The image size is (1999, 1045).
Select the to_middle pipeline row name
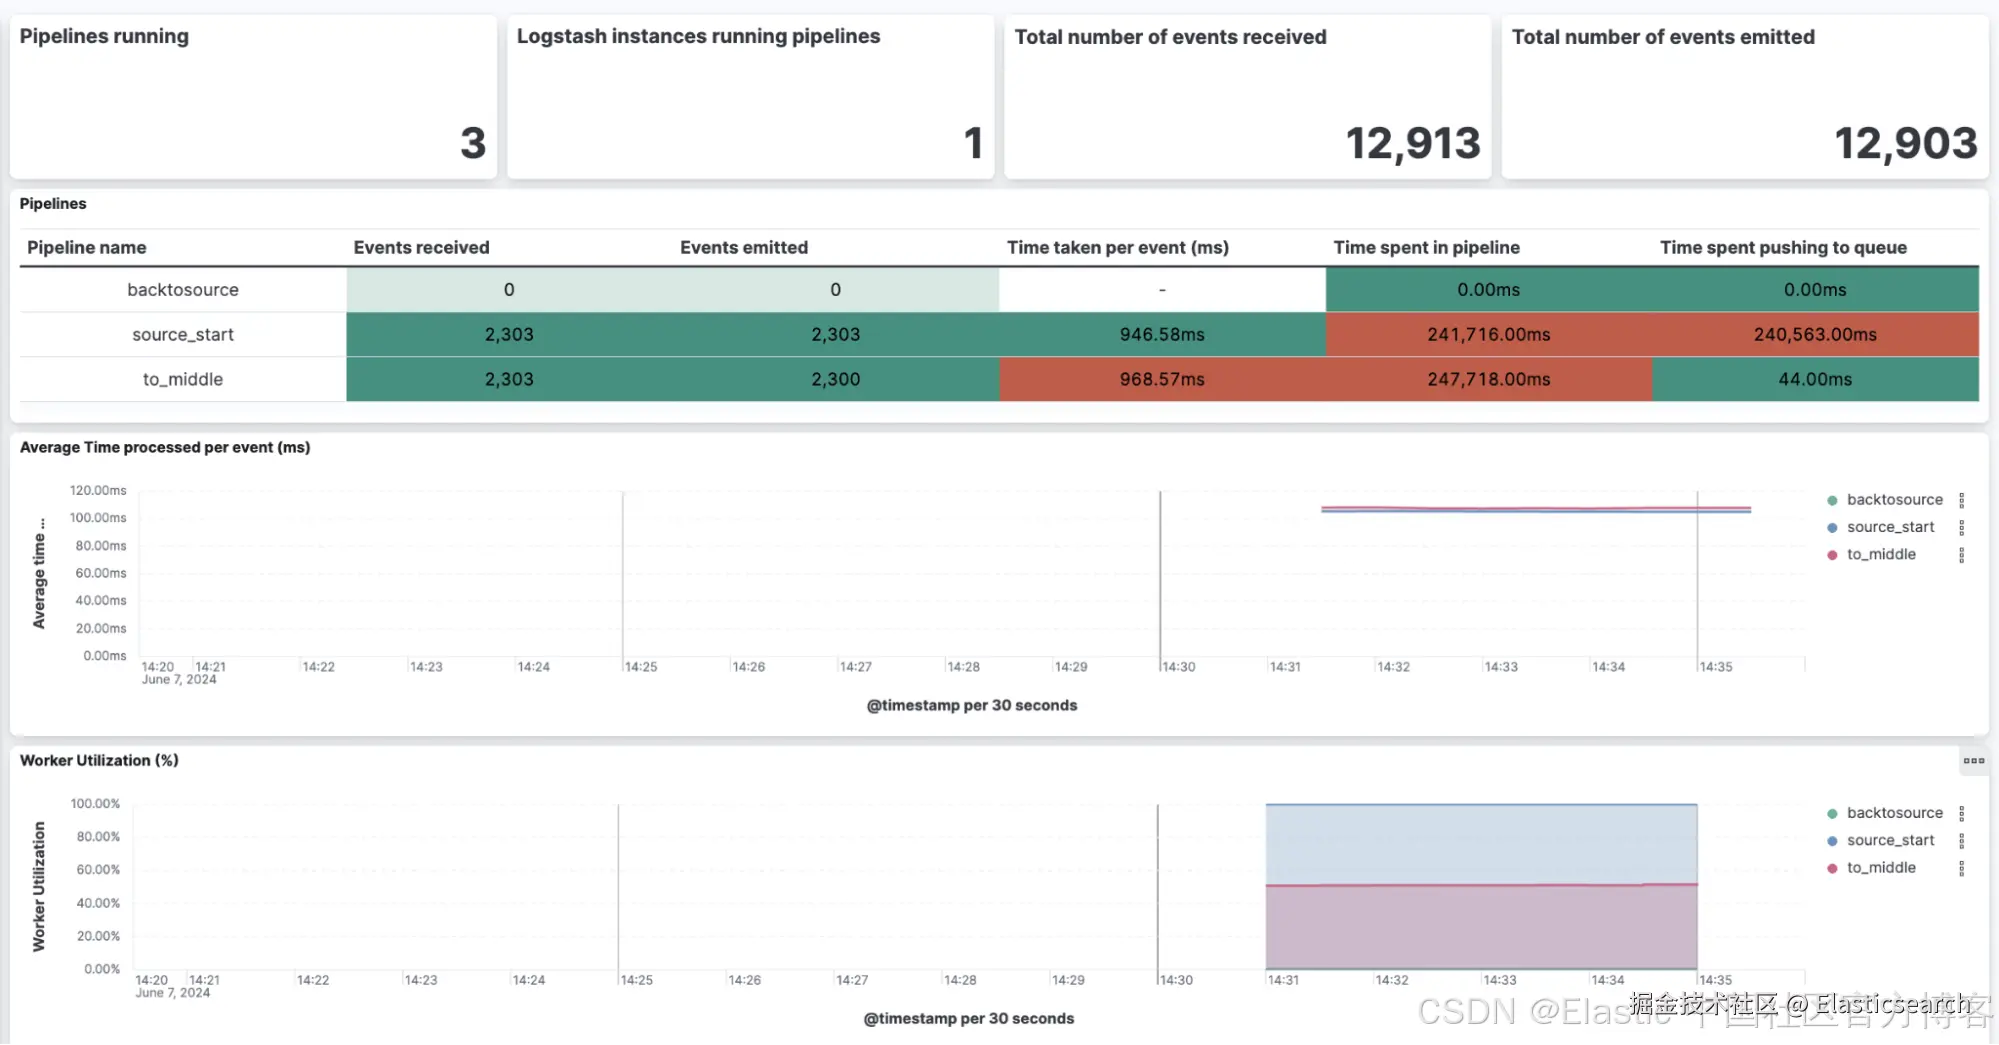pos(183,379)
